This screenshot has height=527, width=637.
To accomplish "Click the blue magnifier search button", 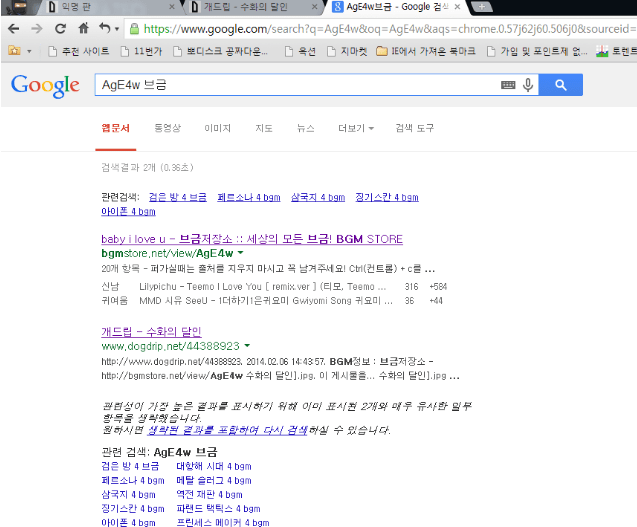I will [x=561, y=85].
